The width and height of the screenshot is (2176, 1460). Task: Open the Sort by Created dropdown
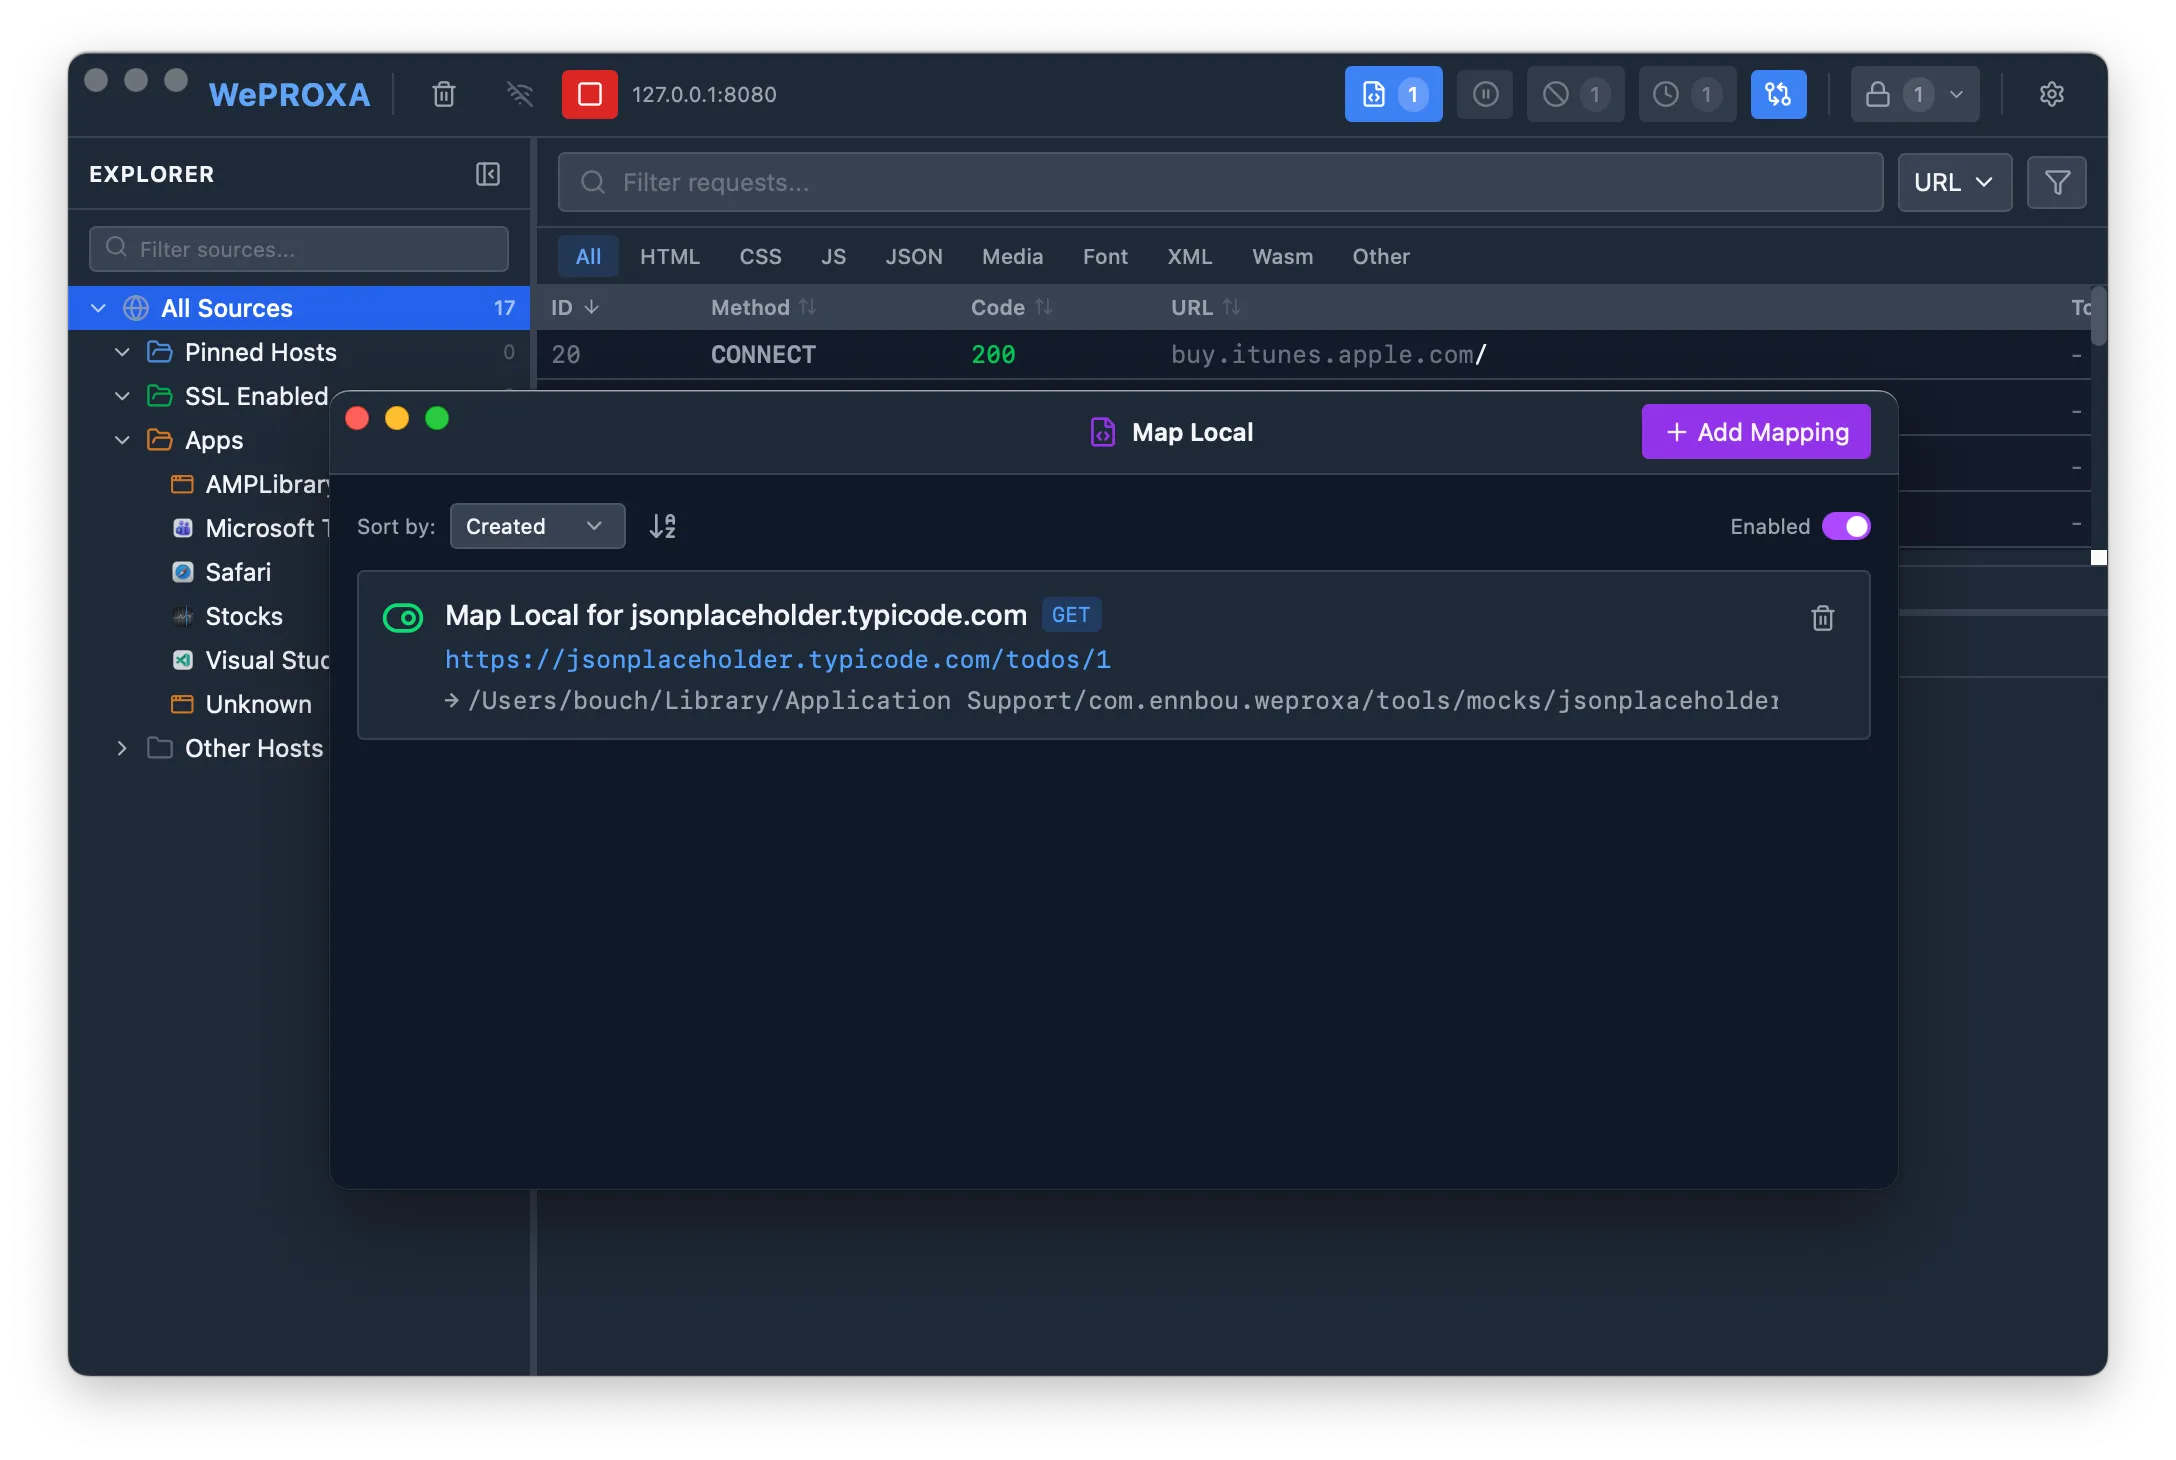coord(537,526)
